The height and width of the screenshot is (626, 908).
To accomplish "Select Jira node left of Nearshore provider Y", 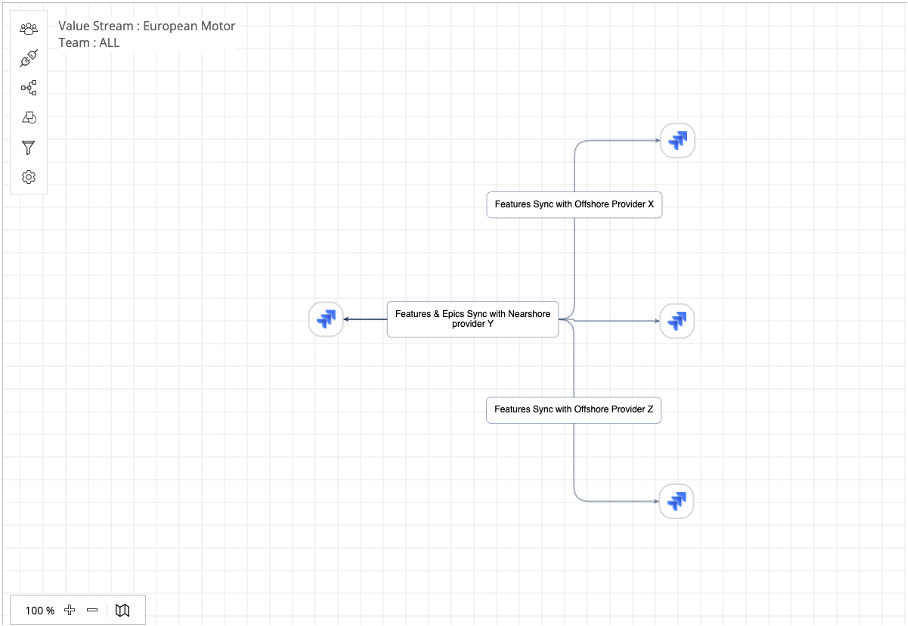I will [x=326, y=319].
